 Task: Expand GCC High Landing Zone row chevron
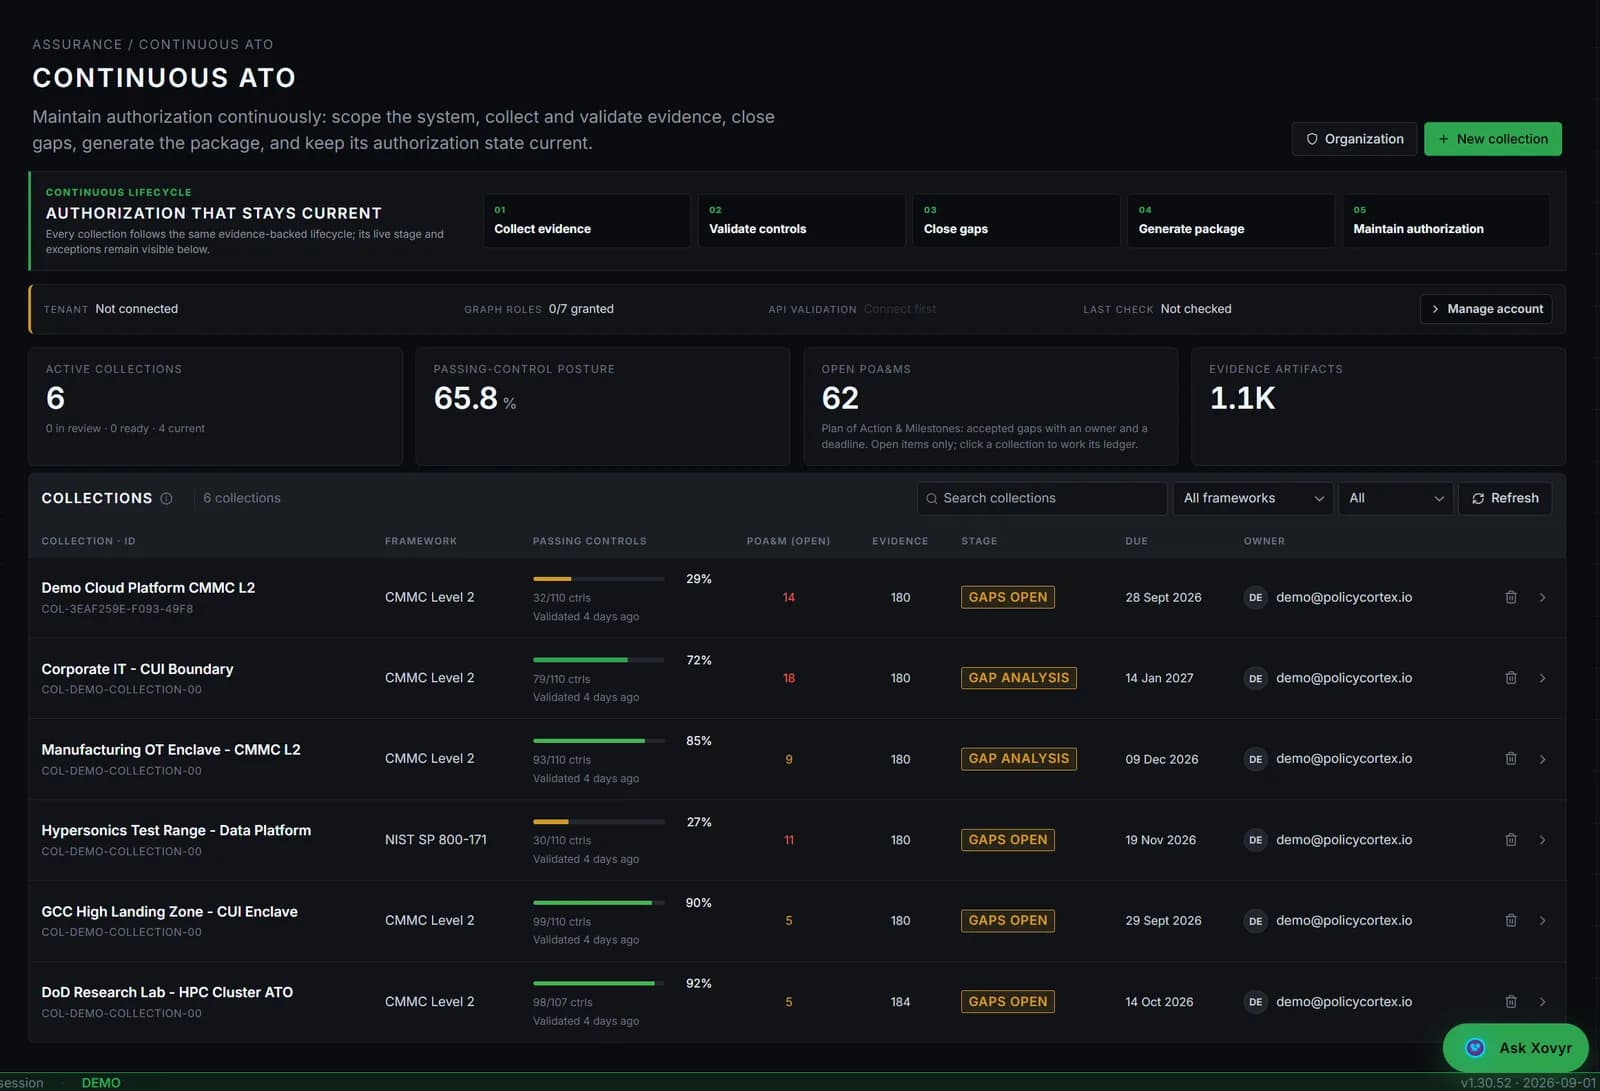point(1542,920)
